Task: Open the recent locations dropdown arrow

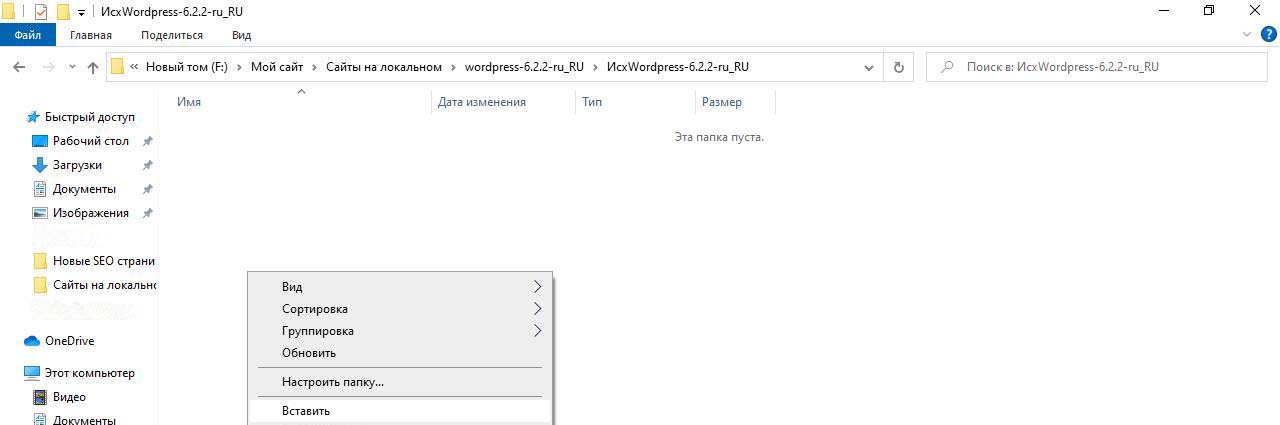Action: click(x=71, y=67)
